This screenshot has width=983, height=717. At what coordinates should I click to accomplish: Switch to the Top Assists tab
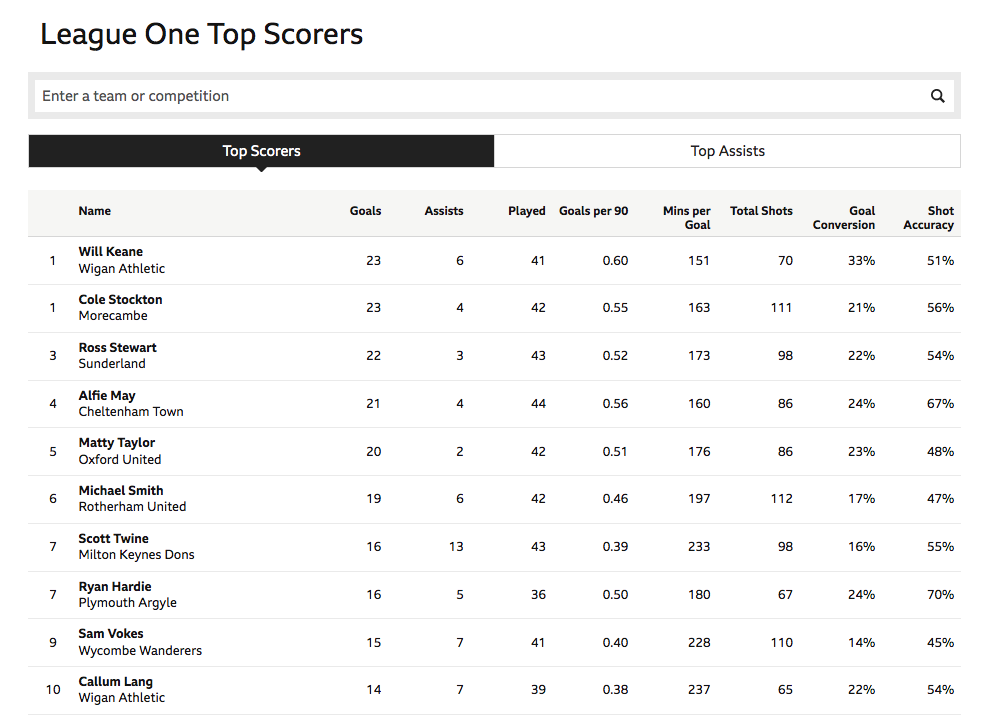click(727, 151)
